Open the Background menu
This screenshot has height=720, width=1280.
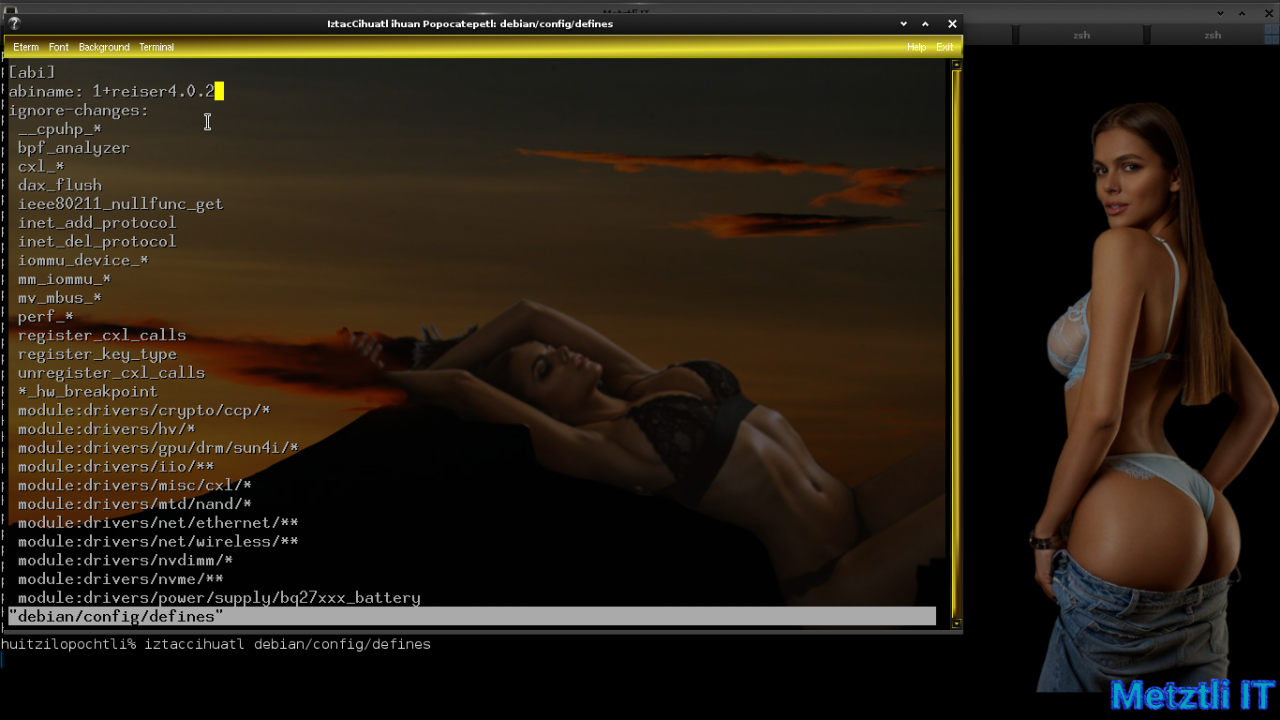click(x=104, y=47)
